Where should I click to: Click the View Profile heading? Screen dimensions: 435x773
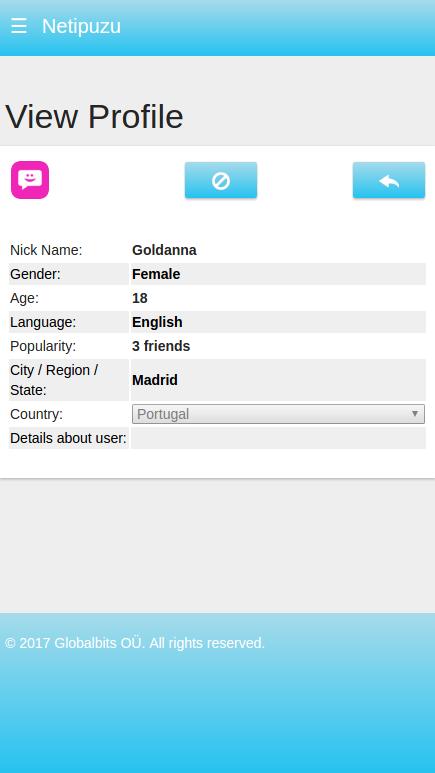click(x=94, y=117)
